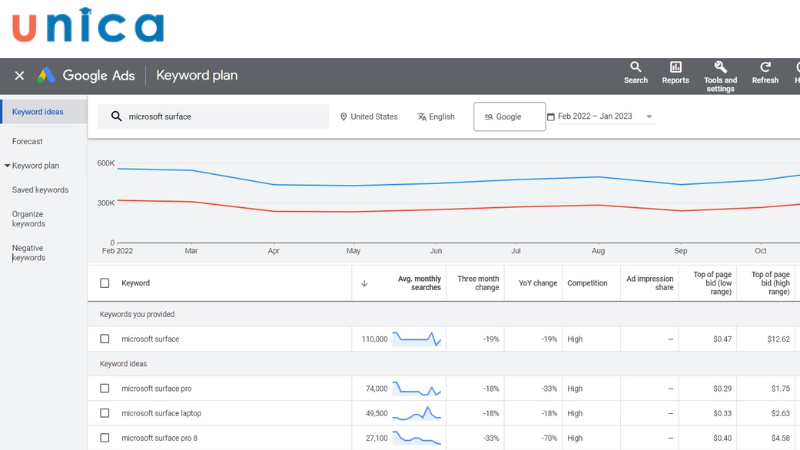Sort by Competition column
This screenshot has height=450, width=800.
(587, 283)
